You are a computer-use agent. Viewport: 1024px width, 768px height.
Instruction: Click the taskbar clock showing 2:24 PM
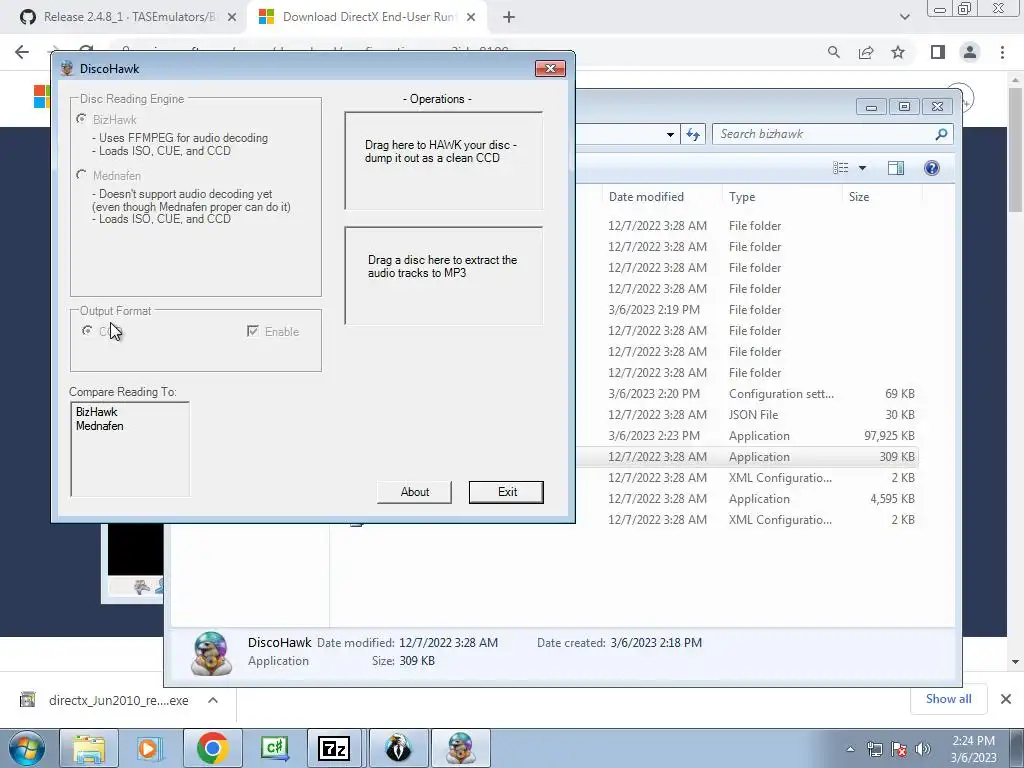[973, 749]
